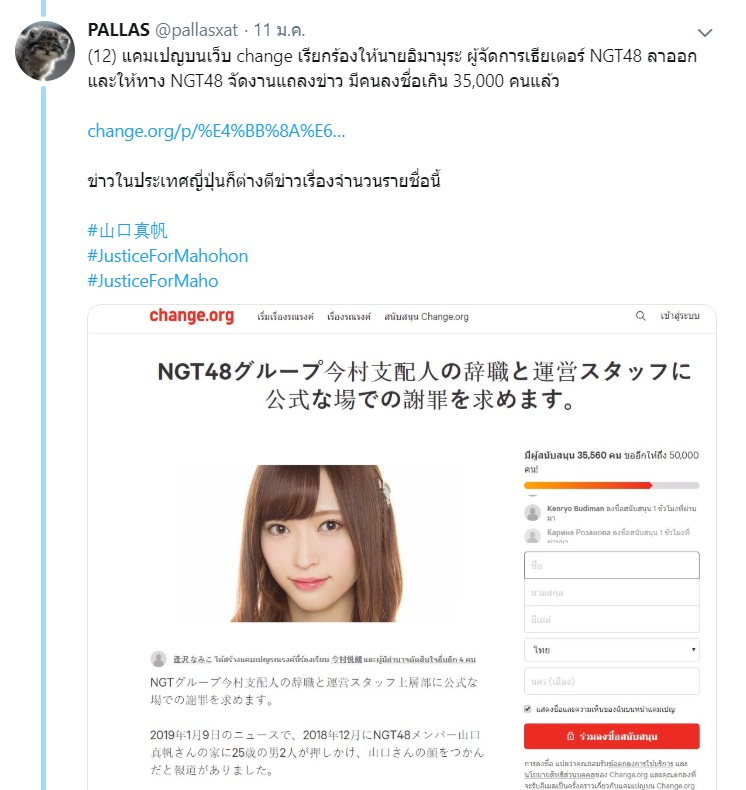Open PALLAS profile avatar picture
The height and width of the screenshot is (790, 746).
pyautogui.click(x=45, y=51)
